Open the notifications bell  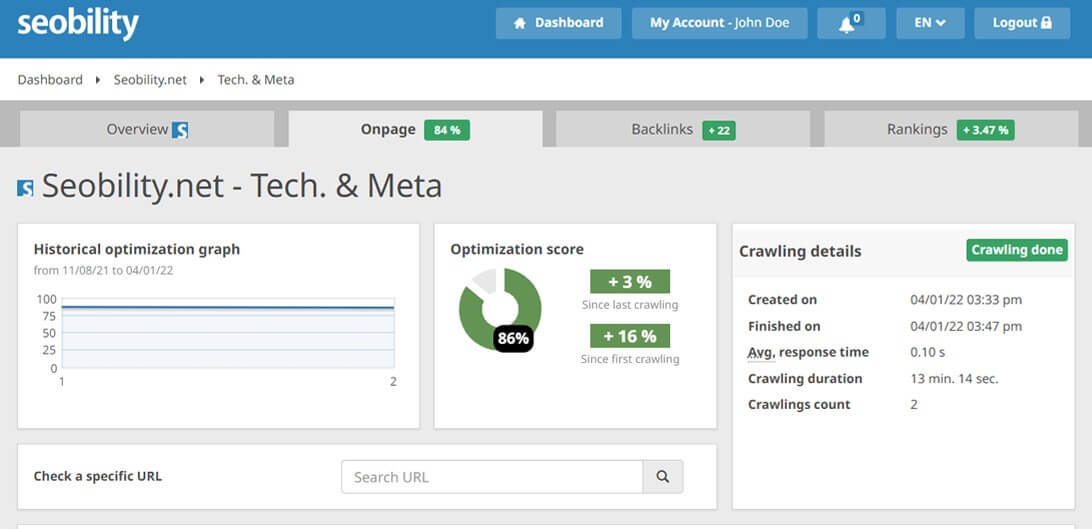pos(851,23)
